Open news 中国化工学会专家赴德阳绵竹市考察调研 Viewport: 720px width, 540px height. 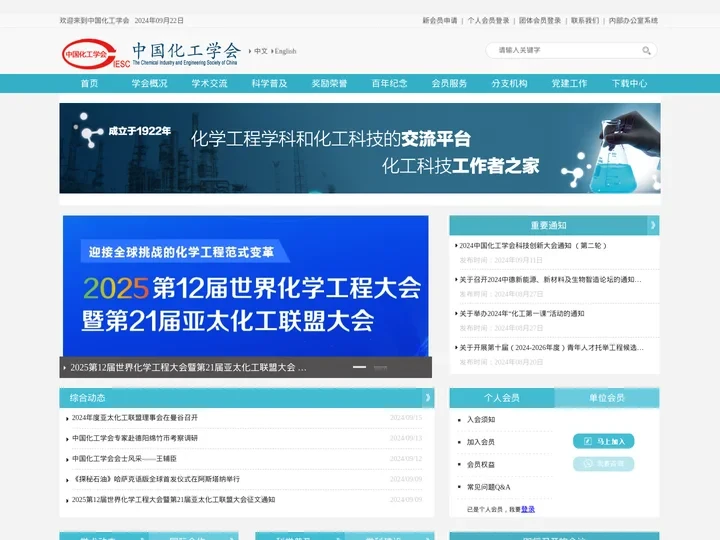coord(135,438)
